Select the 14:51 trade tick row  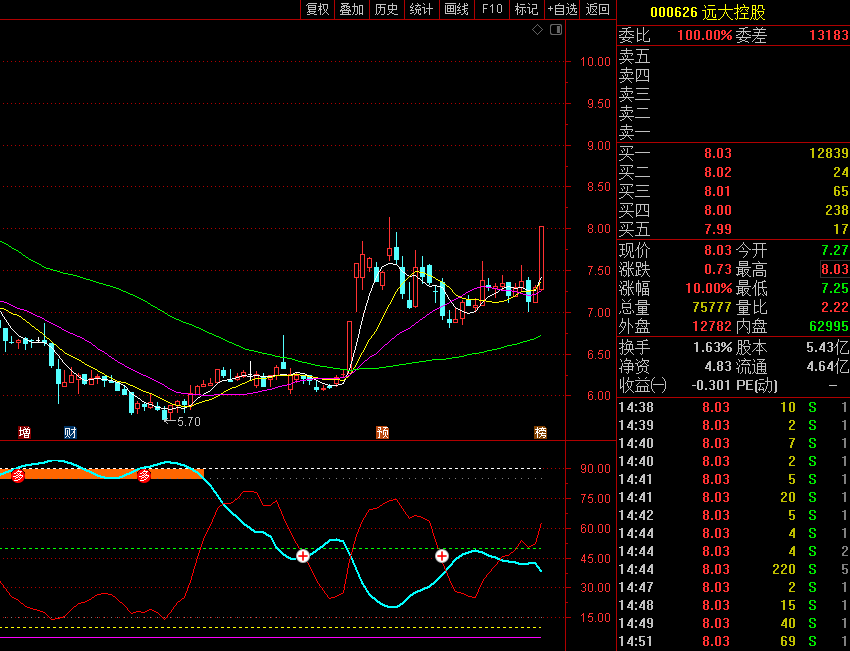pyautogui.click(x=733, y=641)
